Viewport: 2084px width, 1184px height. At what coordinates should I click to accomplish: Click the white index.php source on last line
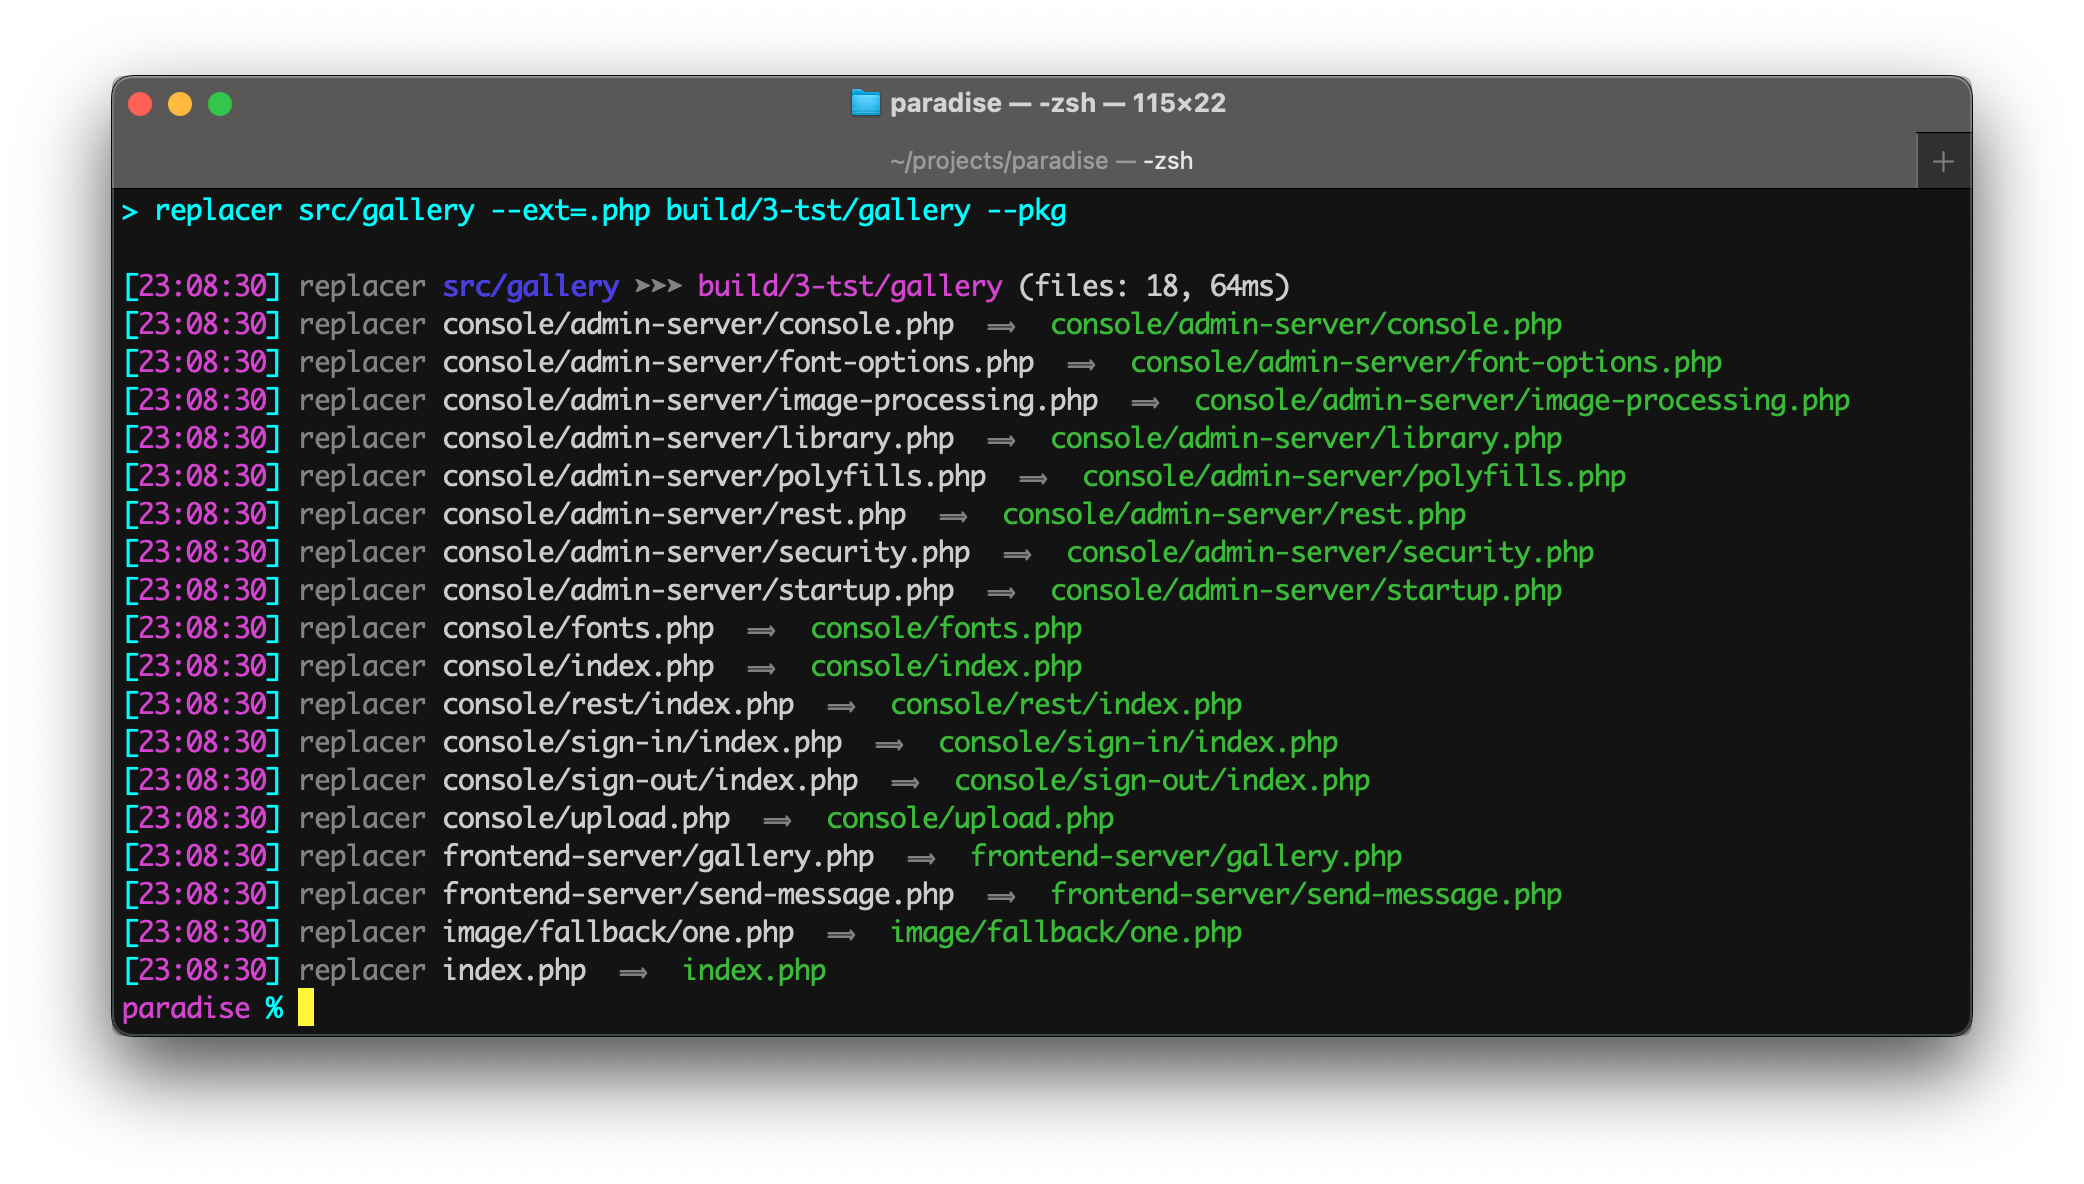point(514,971)
